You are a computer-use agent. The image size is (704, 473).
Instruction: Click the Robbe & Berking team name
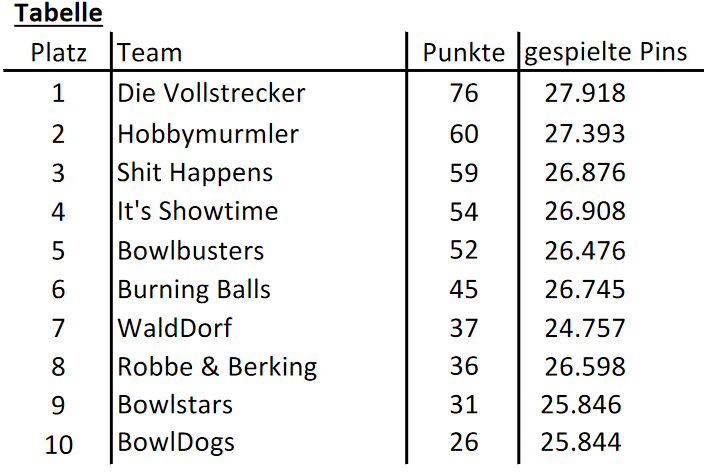217,367
